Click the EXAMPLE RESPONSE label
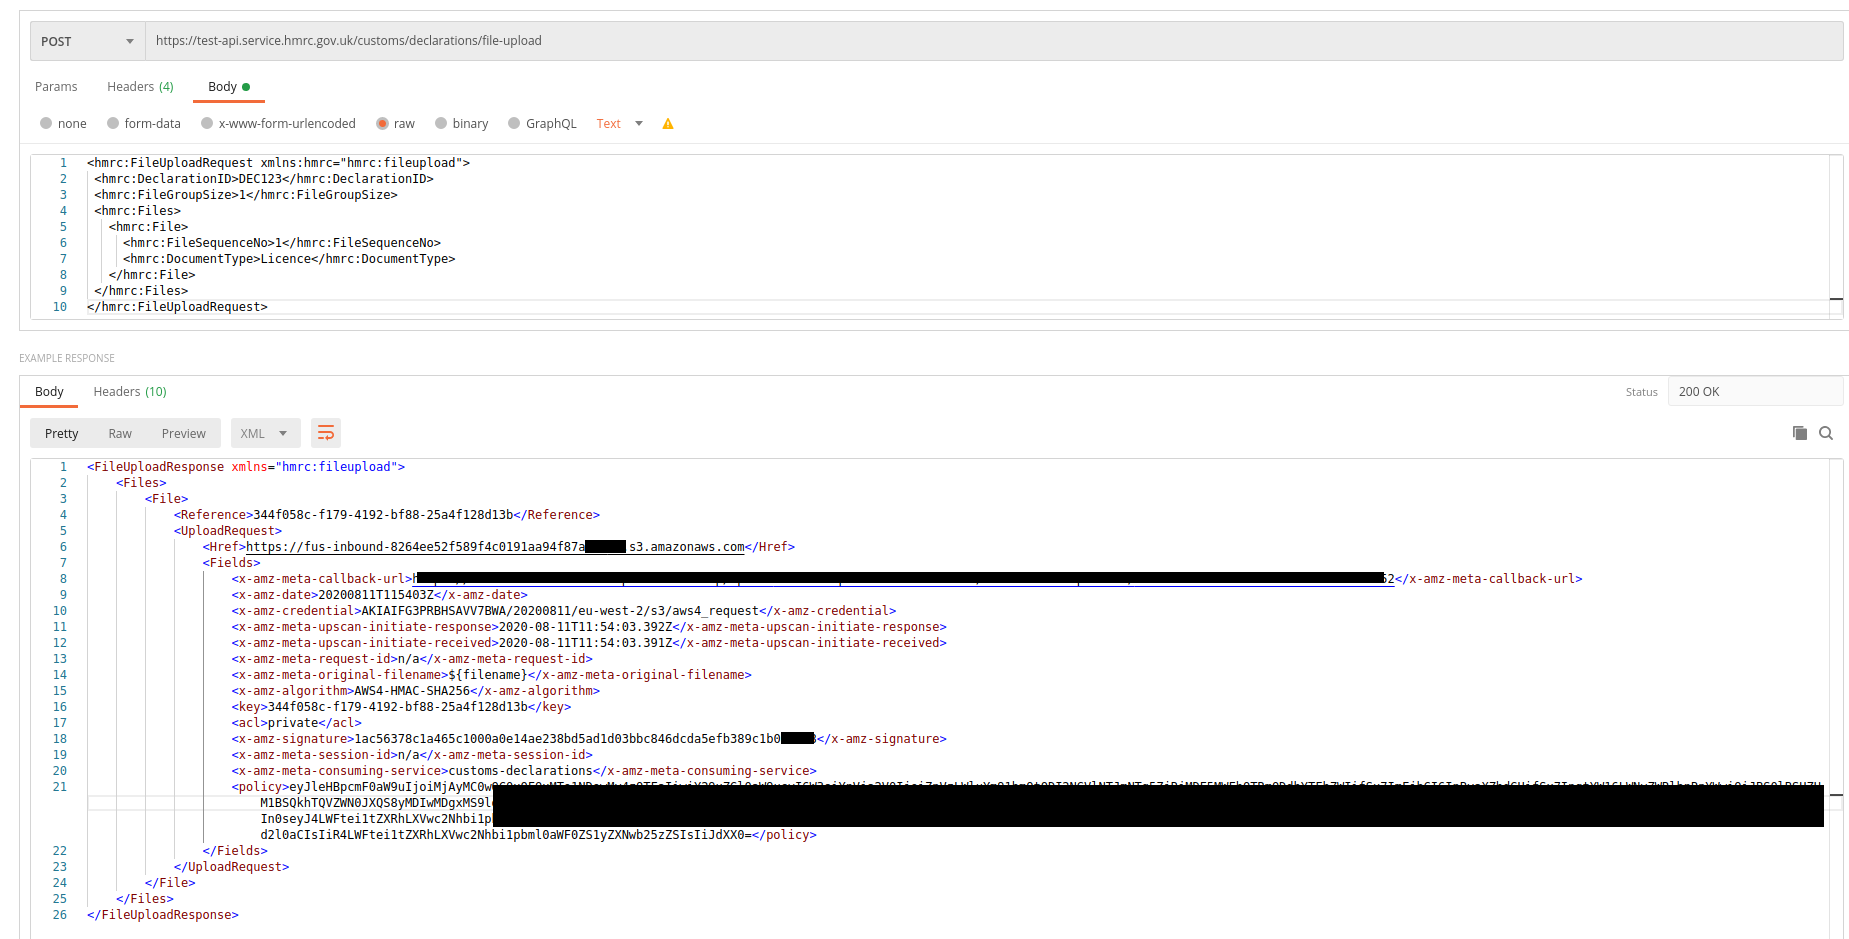Screen dimensions: 1849x939 click(67, 358)
